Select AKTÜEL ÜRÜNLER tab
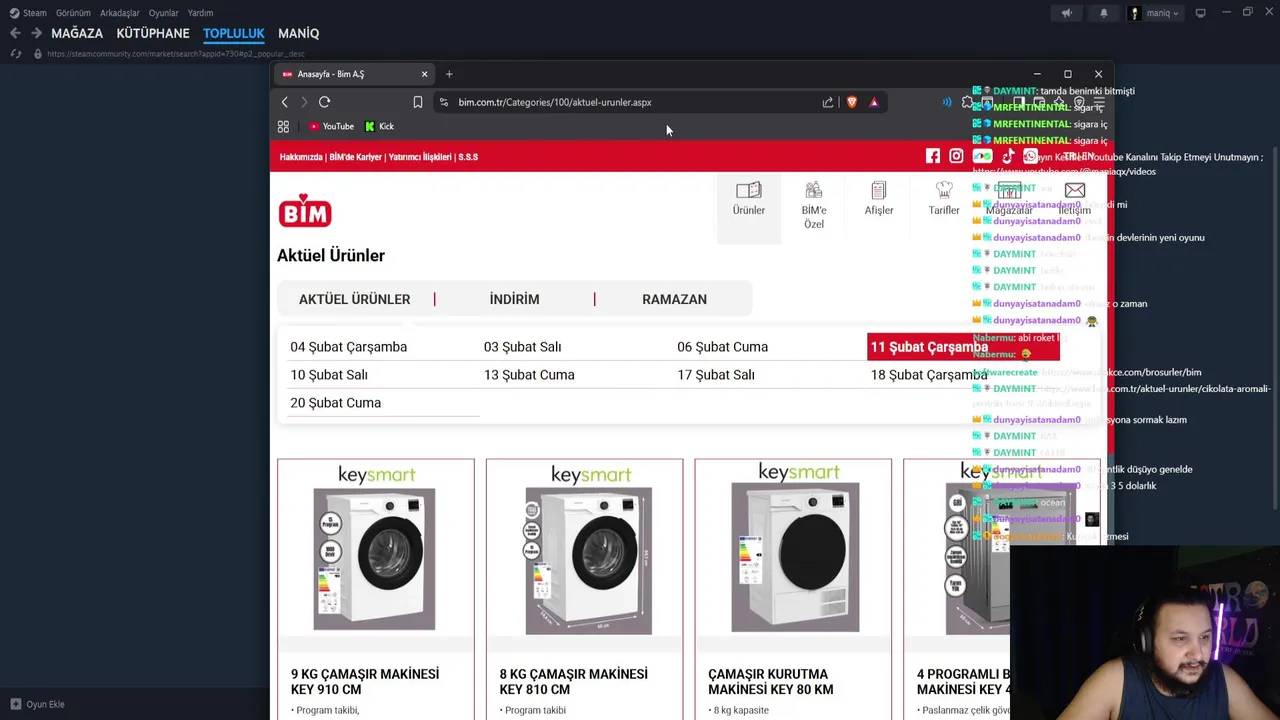This screenshot has width=1280, height=720. point(354,299)
